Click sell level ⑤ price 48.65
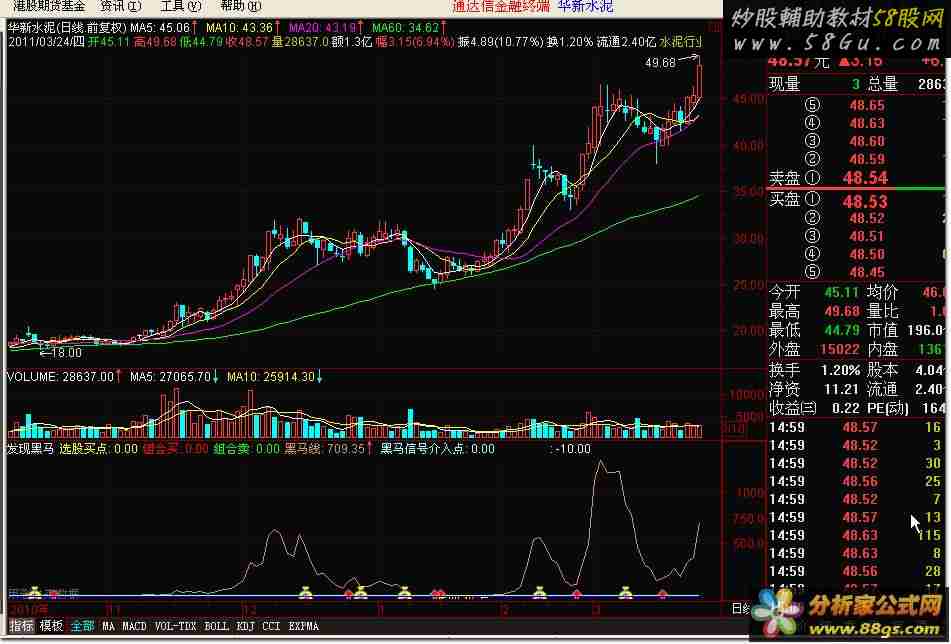Image resolution: width=951 pixels, height=644 pixels. [867, 105]
